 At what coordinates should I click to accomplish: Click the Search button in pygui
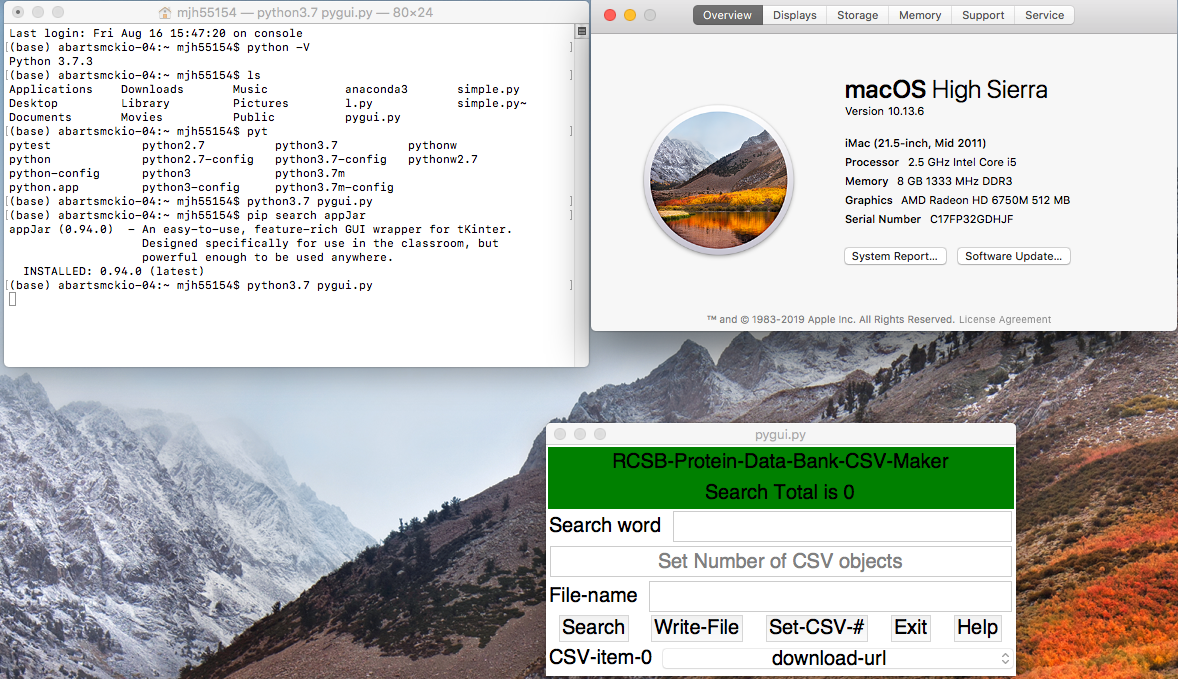(594, 627)
